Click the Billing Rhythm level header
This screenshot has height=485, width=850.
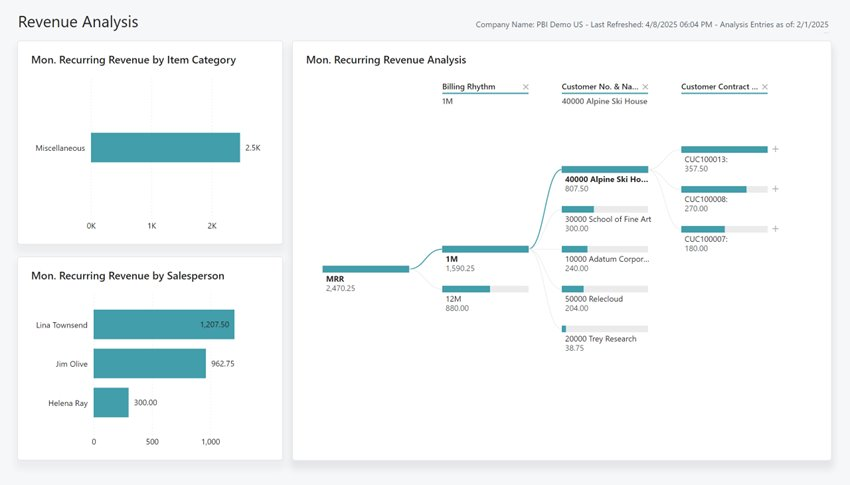[x=469, y=87]
